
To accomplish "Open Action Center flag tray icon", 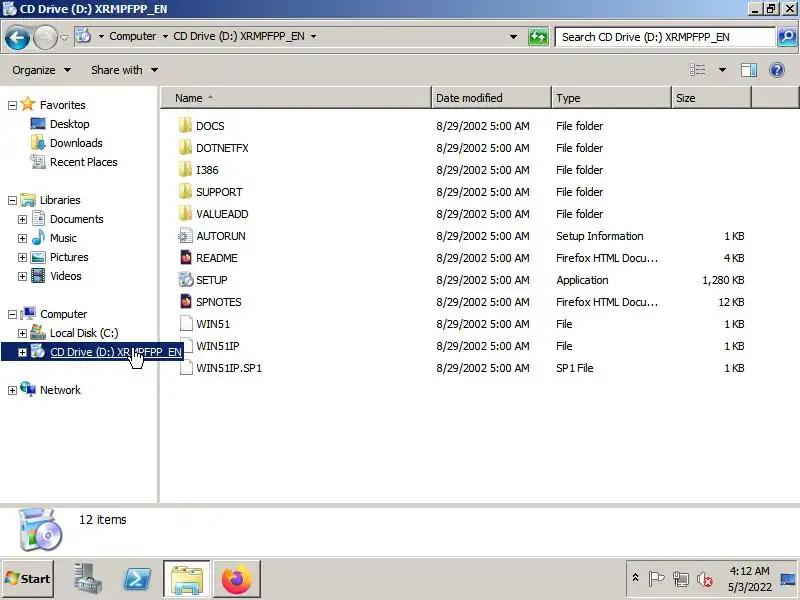I will (x=656, y=579).
